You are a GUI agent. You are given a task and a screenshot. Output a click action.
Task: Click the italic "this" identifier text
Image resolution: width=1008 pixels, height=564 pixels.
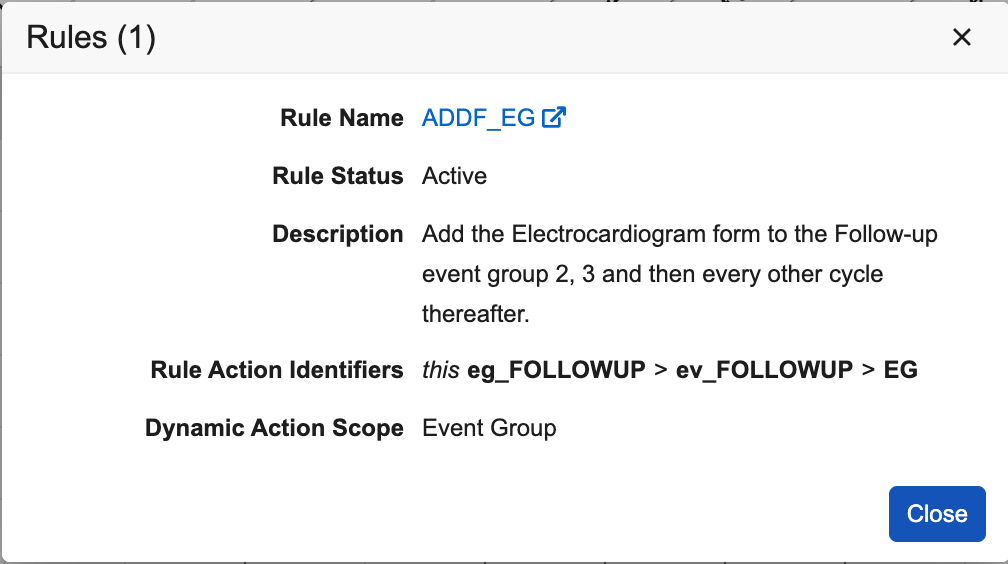tap(441, 370)
